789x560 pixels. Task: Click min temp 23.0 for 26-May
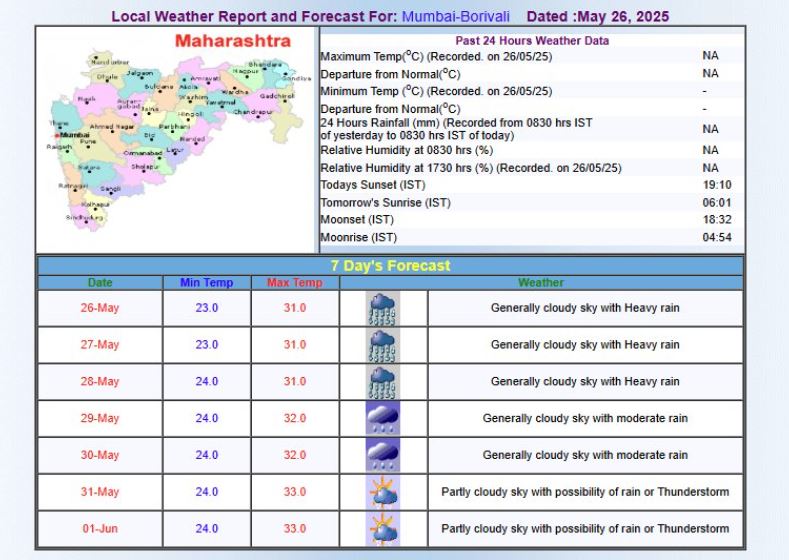click(x=207, y=308)
